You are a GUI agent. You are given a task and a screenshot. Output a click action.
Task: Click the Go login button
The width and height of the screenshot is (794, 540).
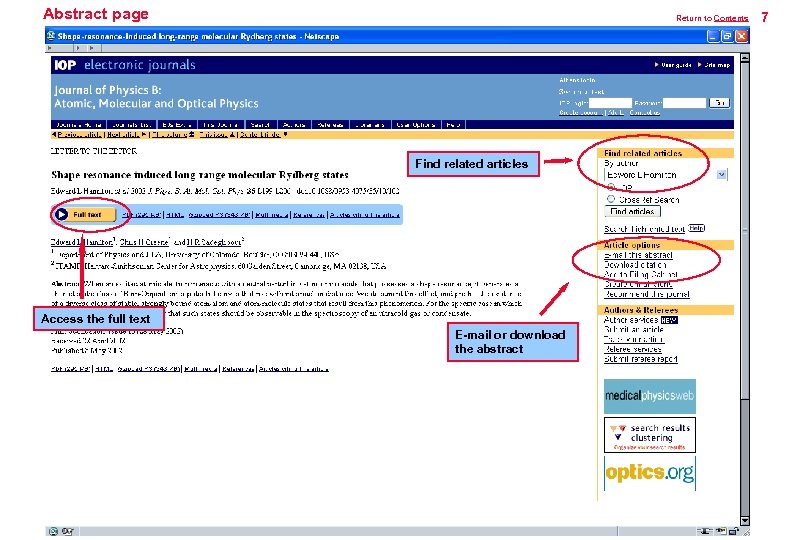(720, 103)
